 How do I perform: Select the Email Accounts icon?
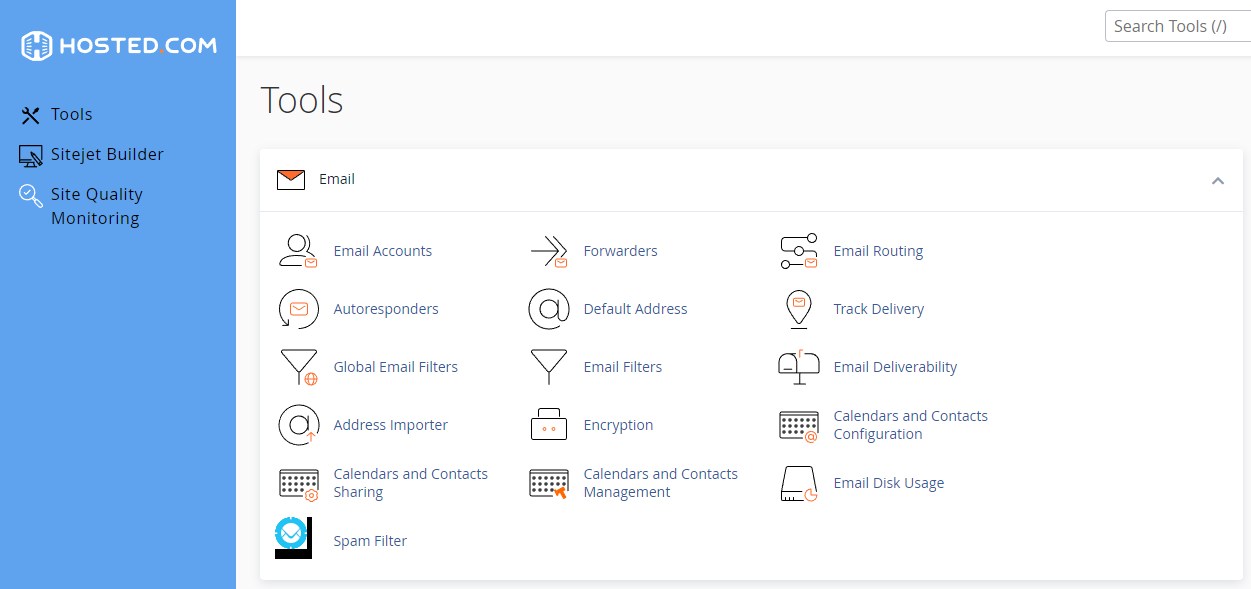298,251
